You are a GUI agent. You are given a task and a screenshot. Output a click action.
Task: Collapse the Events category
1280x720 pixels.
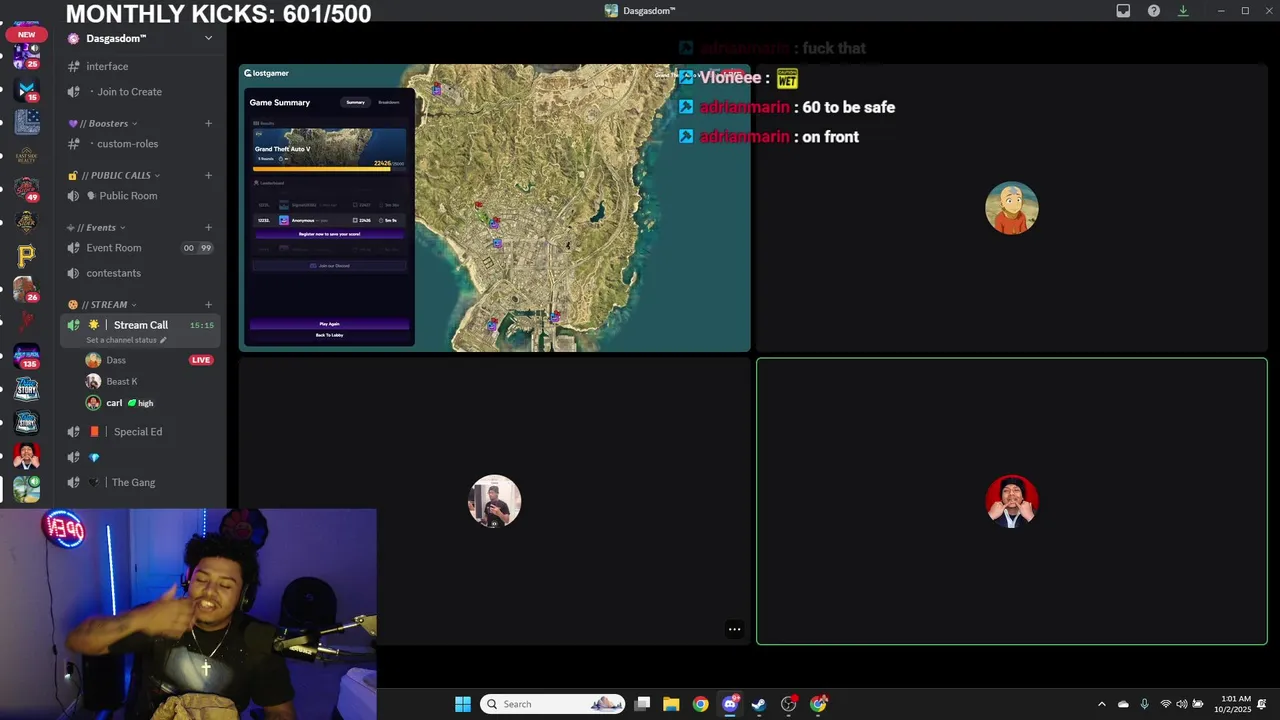coord(97,227)
